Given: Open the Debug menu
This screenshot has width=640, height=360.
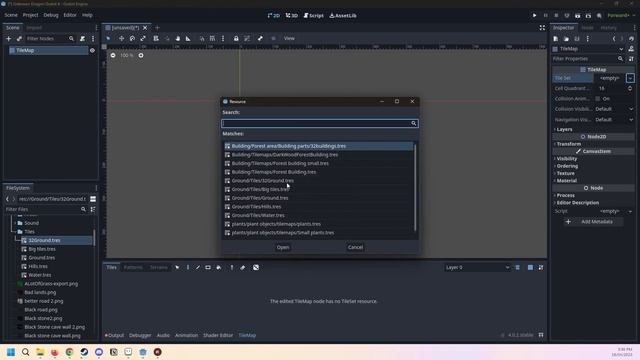Looking at the screenshot, I should pyautogui.click(x=51, y=15).
